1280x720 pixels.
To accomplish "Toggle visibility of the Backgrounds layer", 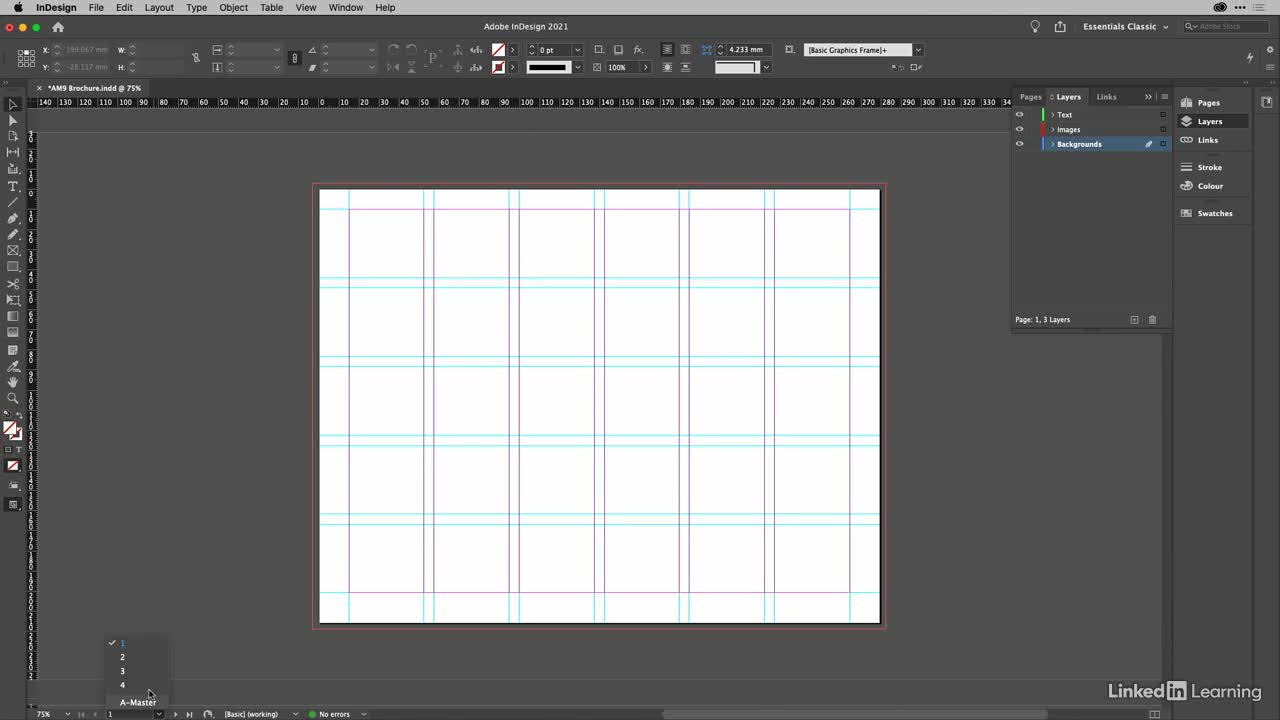I will click(1020, 144).
